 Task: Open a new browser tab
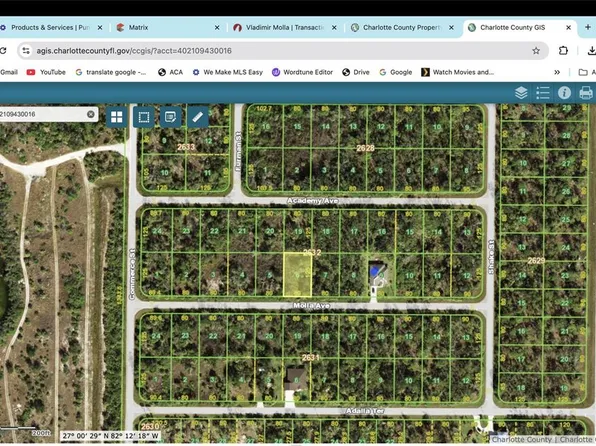pyautogui.click(x=588, y=27)
